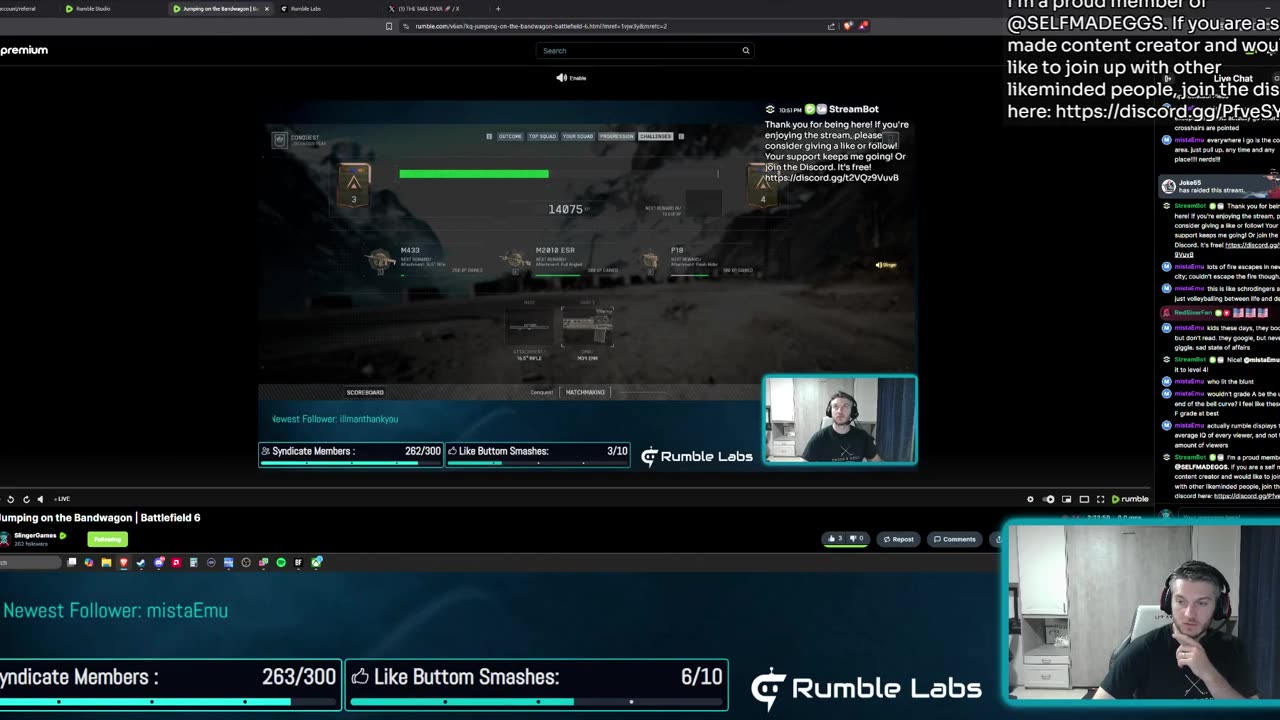Click the Outcome tab in game results
Viewport: 1280px width, 720px height.
(510, 136)
